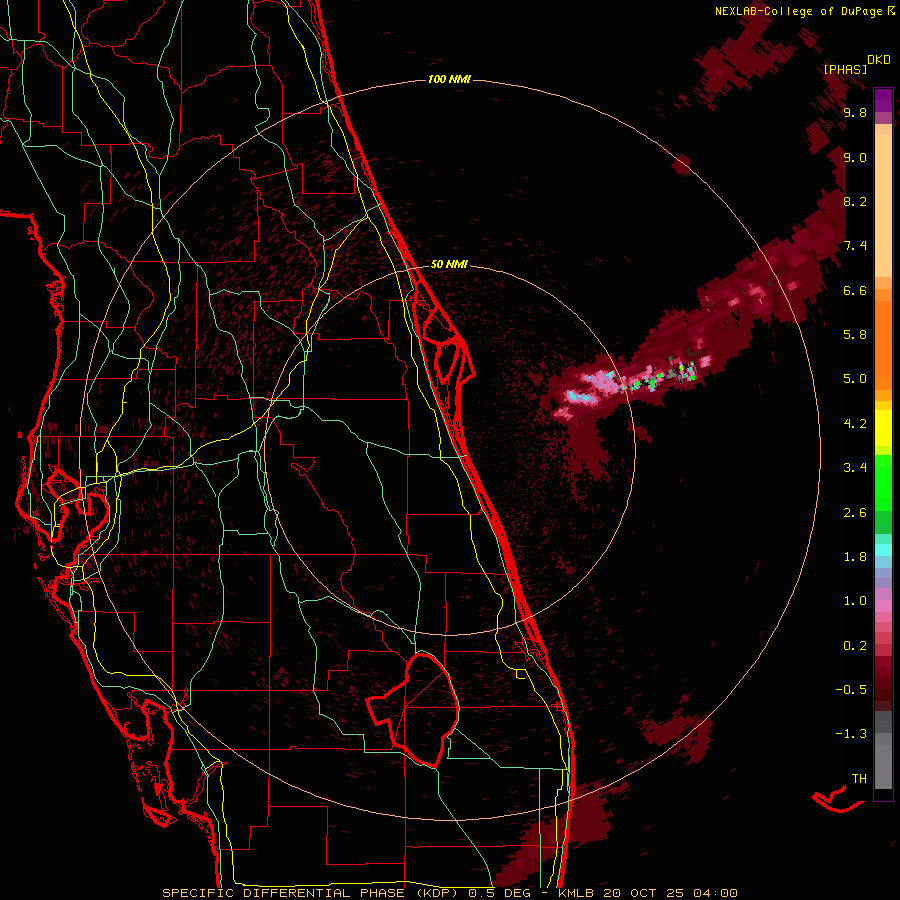
Task: Click the 100 NMI range ring label
Action: point(449,79)
